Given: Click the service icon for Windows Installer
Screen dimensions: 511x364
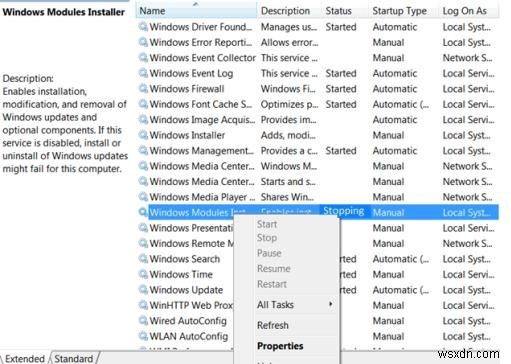Looking at the screenshot, I should tap(143, 135).
